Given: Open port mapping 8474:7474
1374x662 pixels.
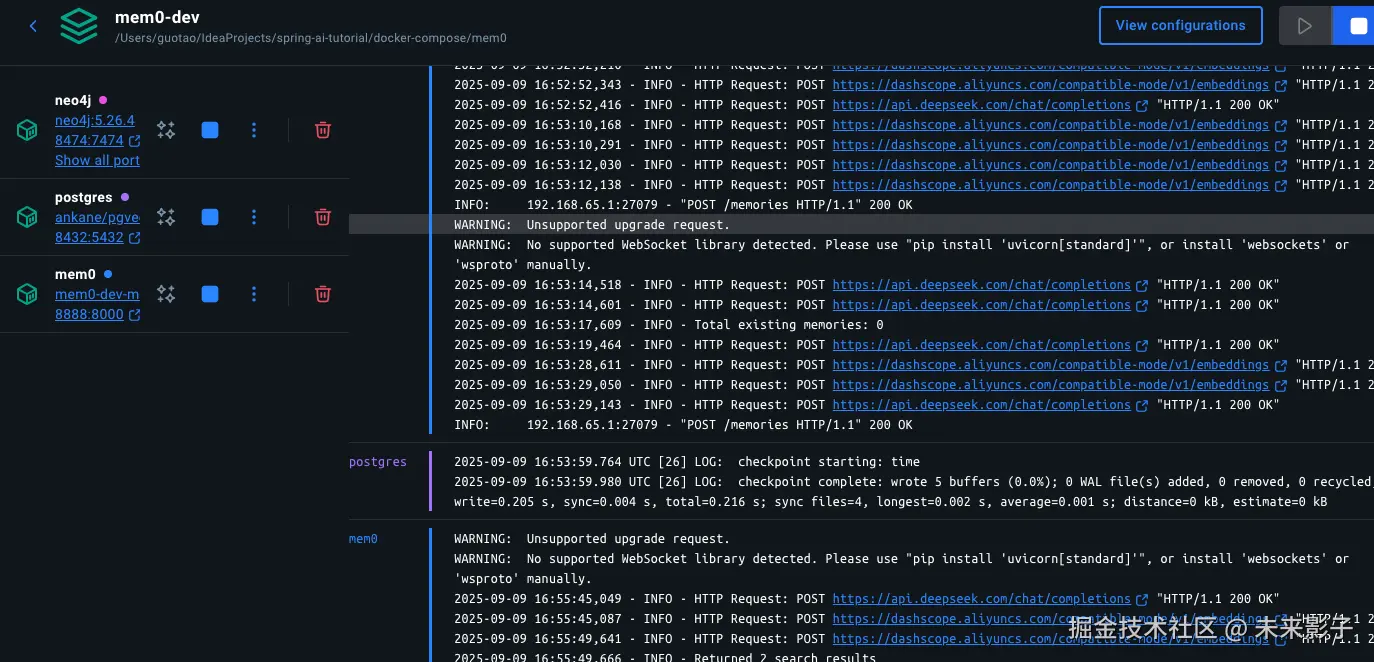Looking at the screenshot, I should (x=89, y=141).
